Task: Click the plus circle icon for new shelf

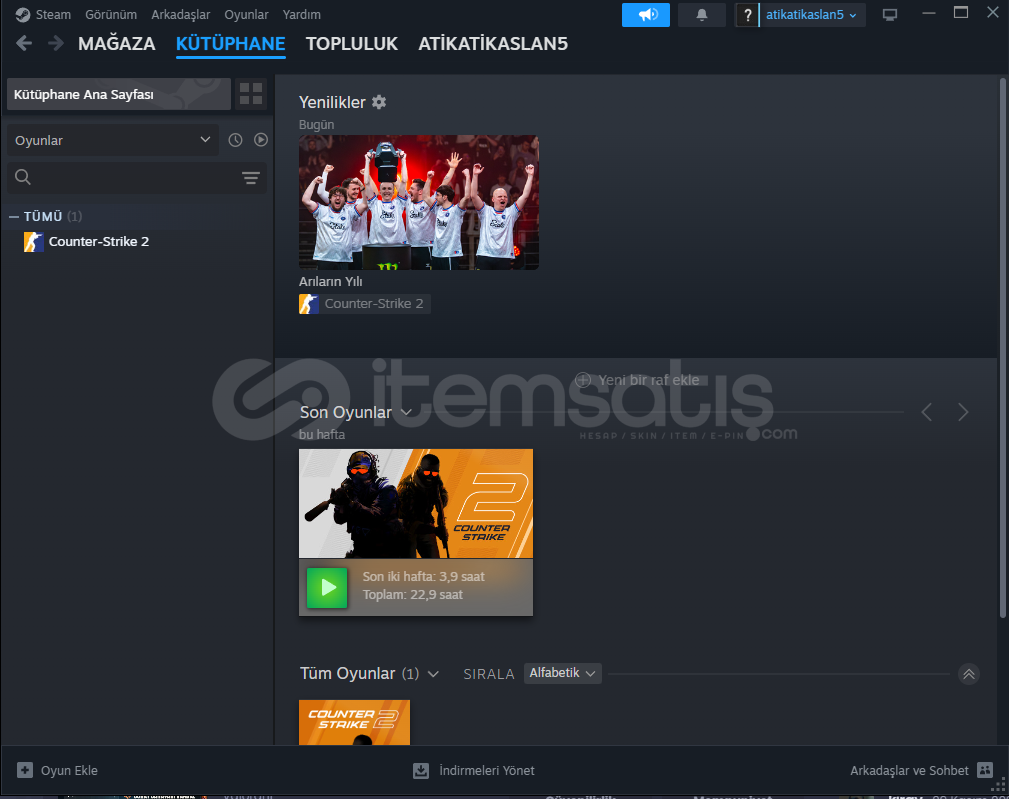Action: click(x=583, y=380)
